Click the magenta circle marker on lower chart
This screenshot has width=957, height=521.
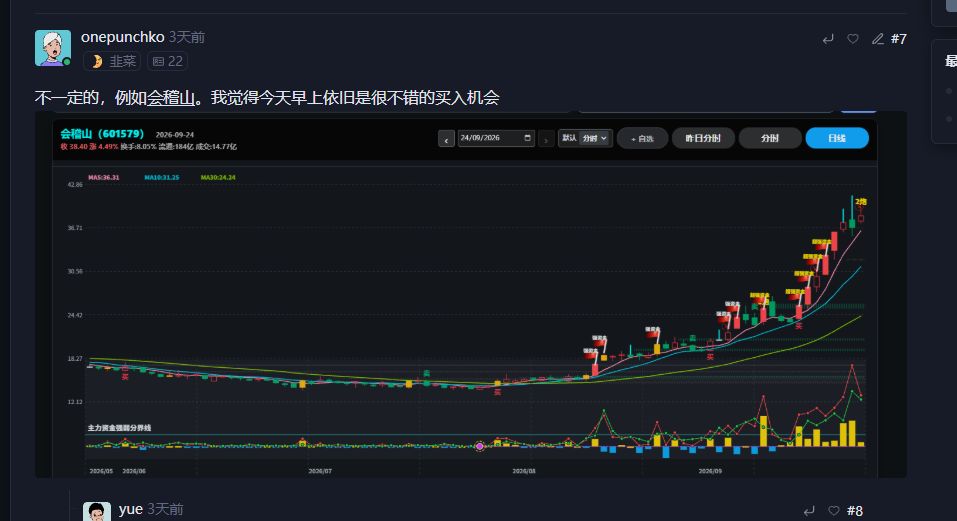(x=480, y=447)
